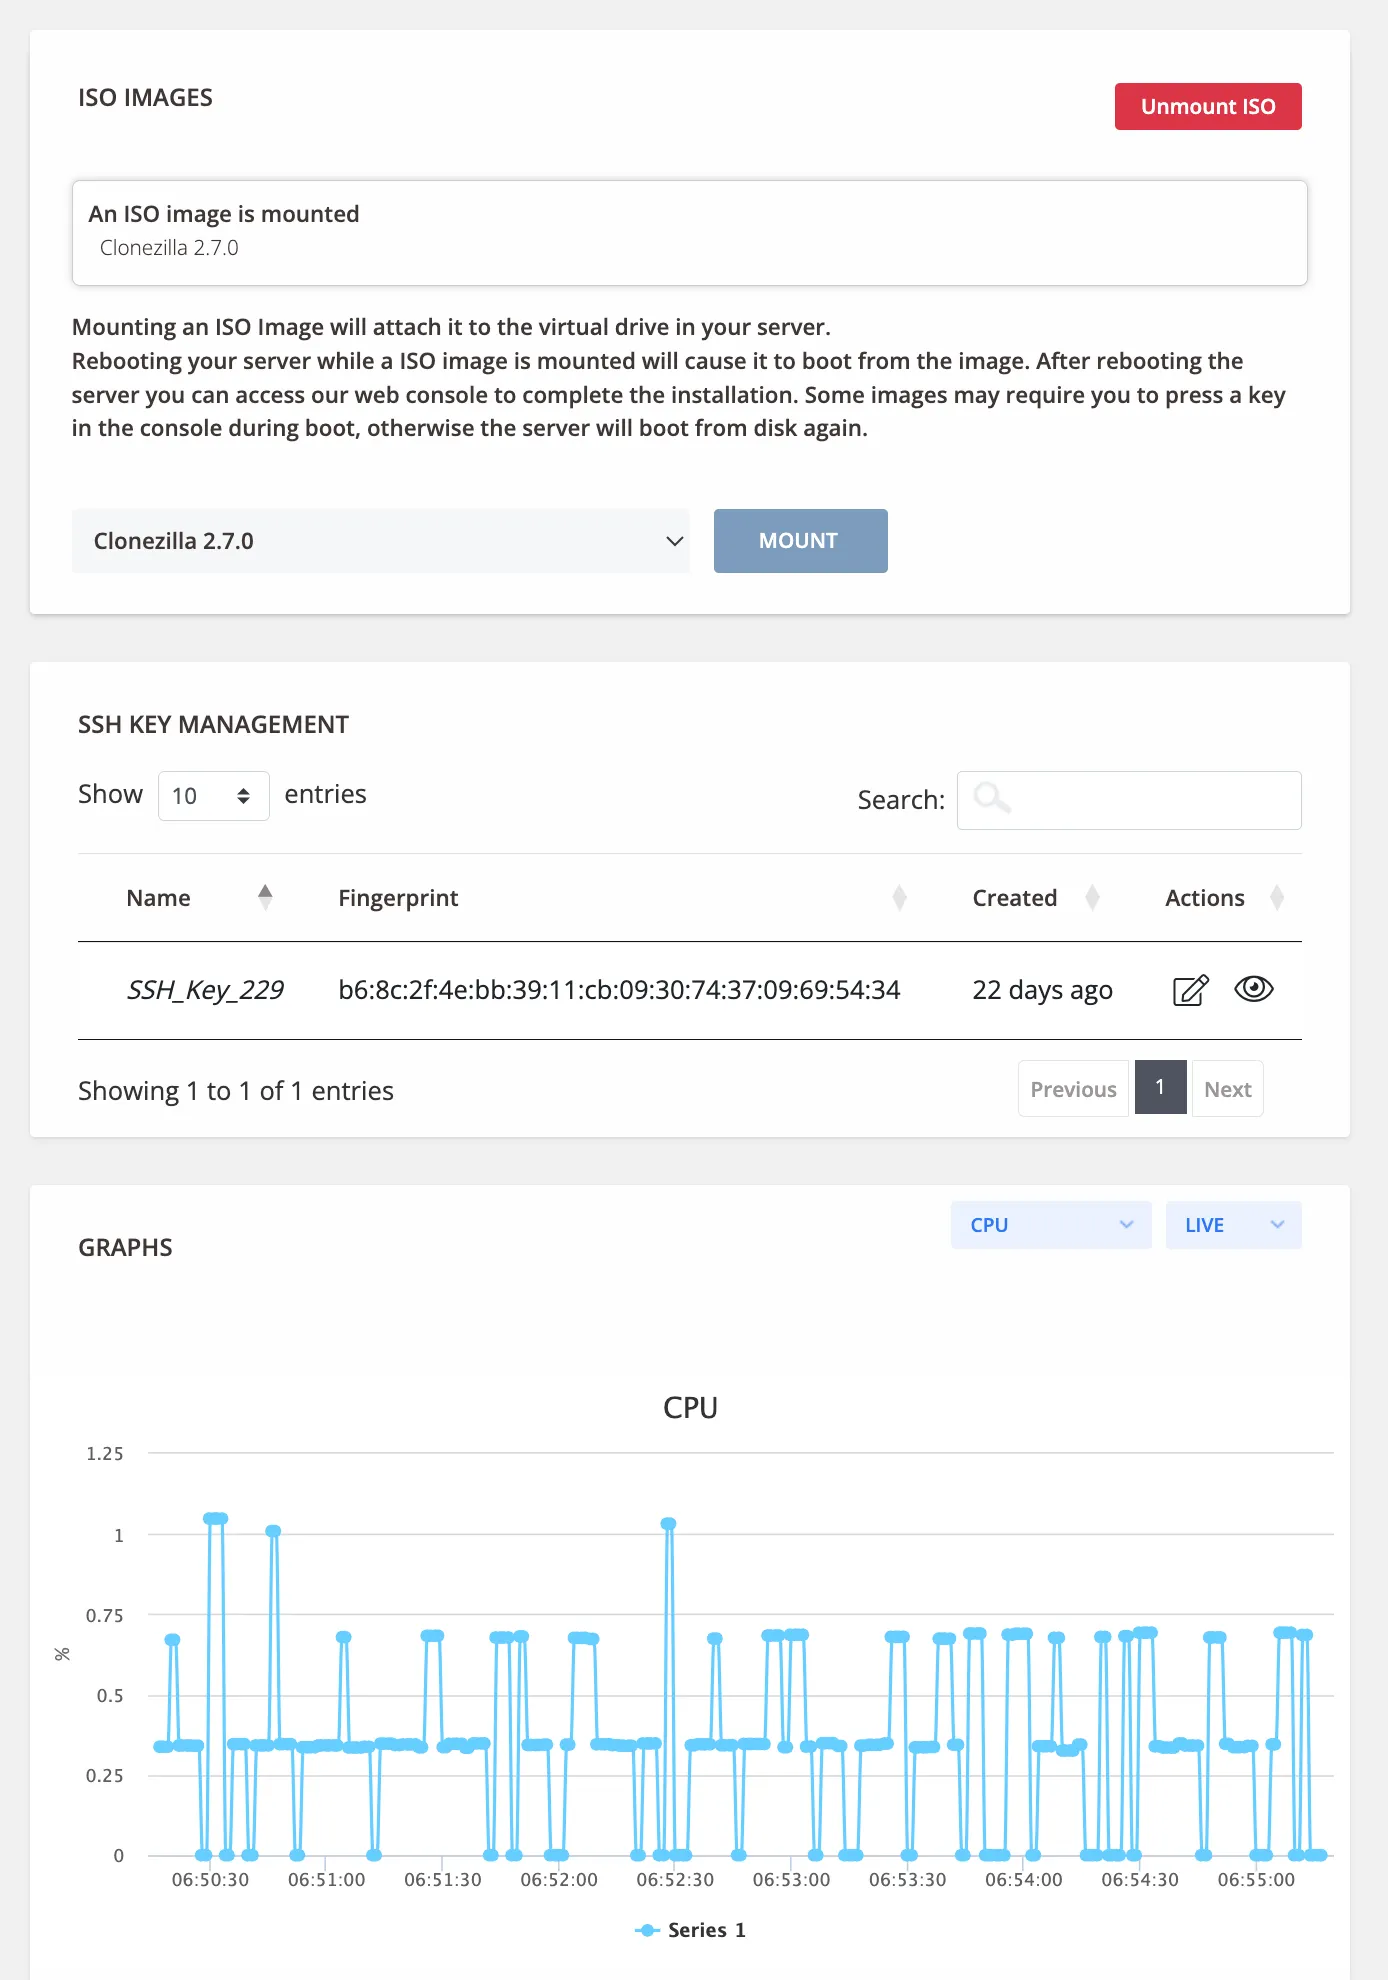Screen dimensions: 1388x1980
Task: Click the 06:52:30 time axis label
Action: click(x=675, y=1880)
